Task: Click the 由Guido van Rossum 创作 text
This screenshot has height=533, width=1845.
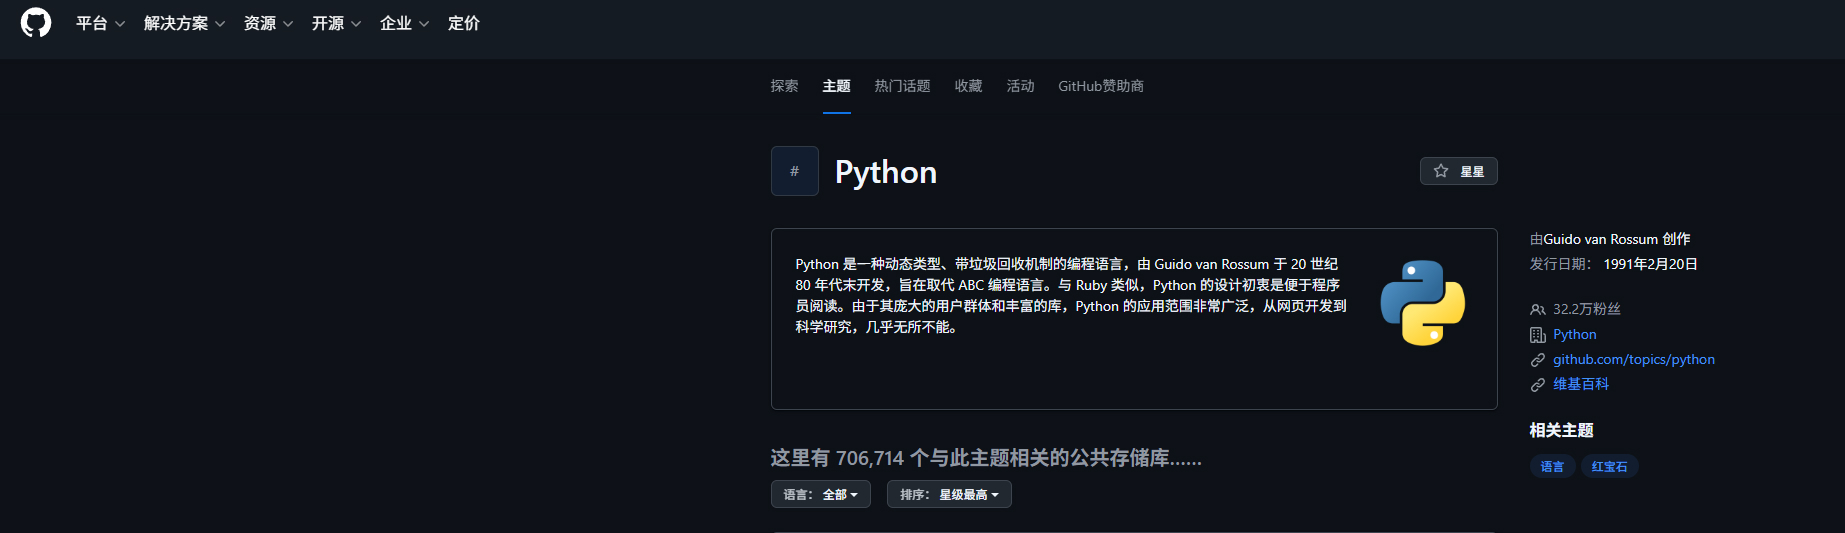Action: point(1610,239)
